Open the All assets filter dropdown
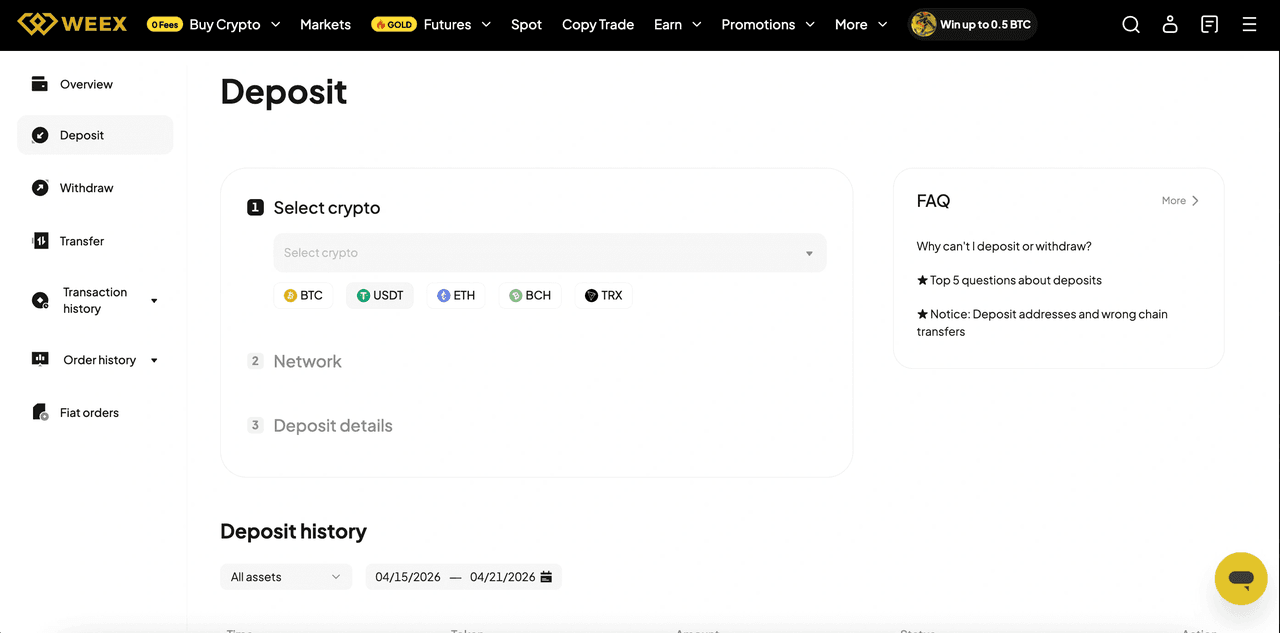 (286, 577)
